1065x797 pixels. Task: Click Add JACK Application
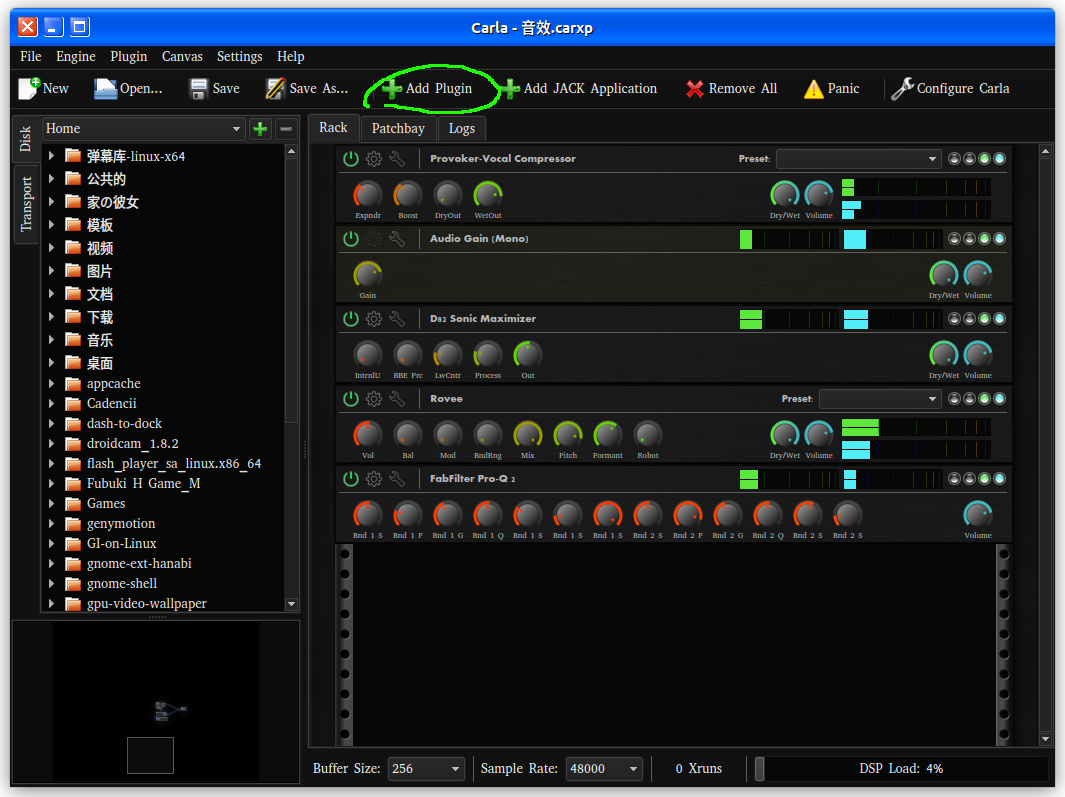point(579,88)
